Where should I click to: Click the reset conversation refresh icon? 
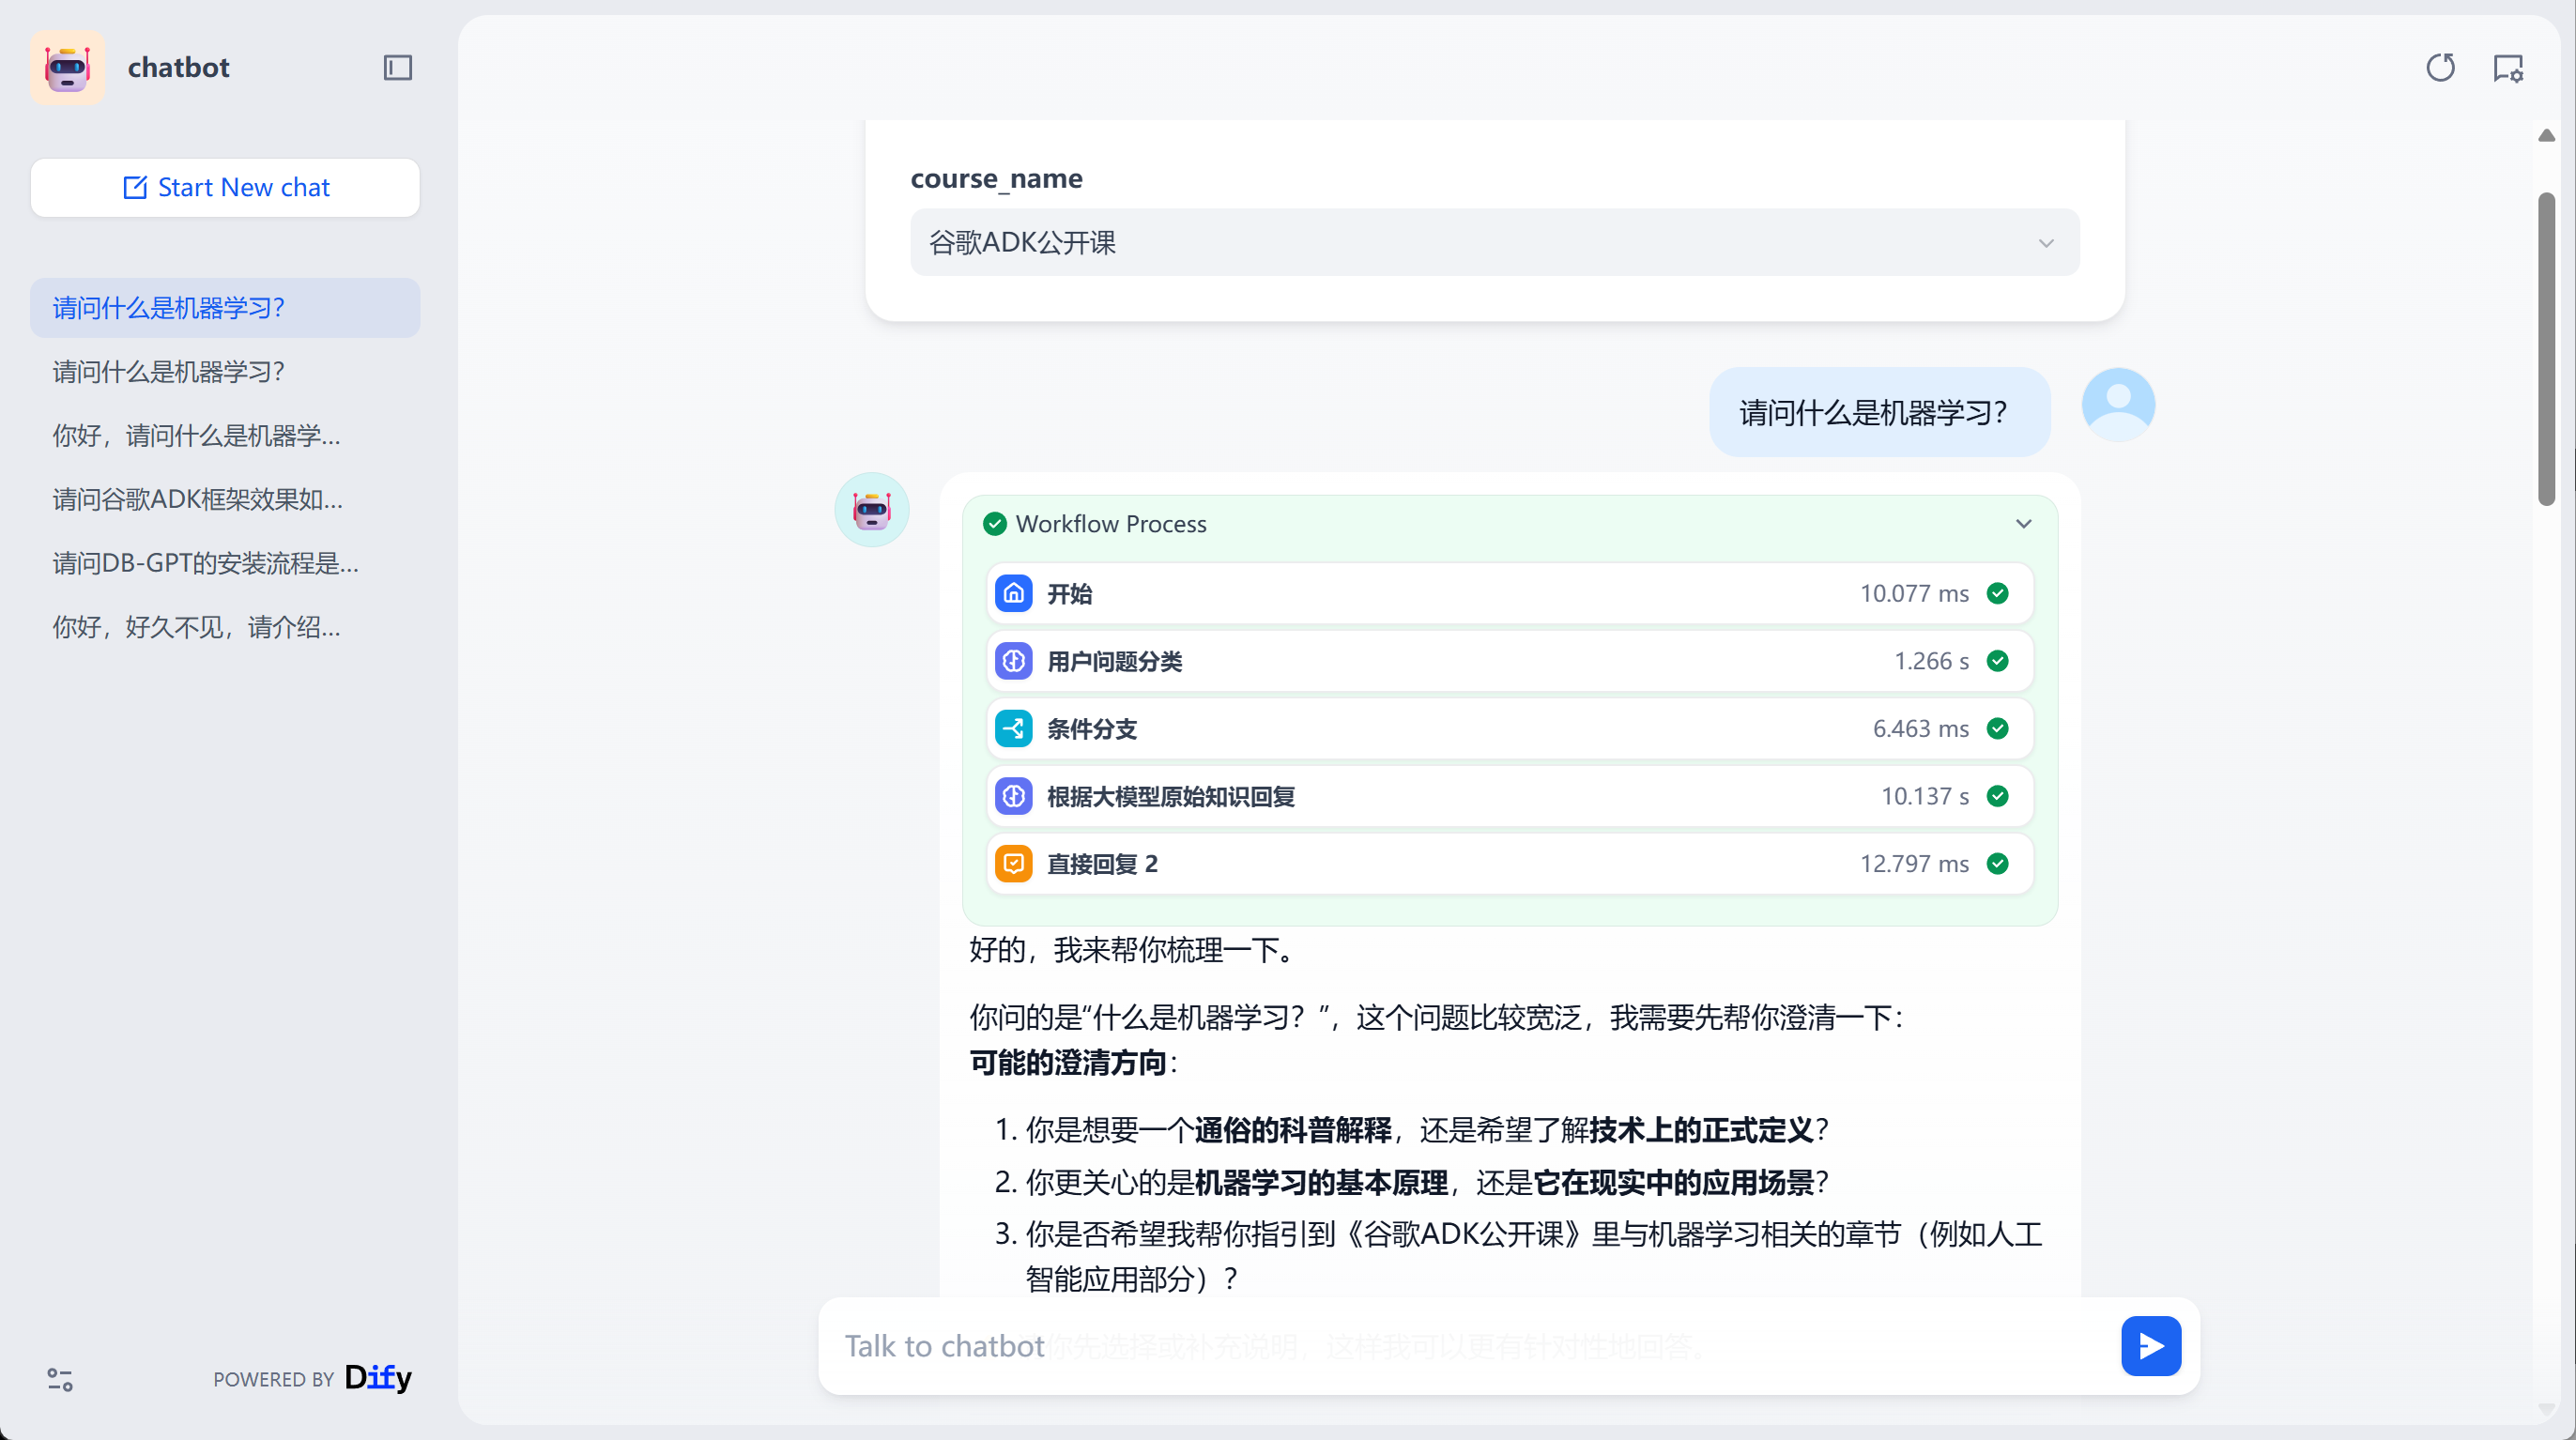point(2440,67)
